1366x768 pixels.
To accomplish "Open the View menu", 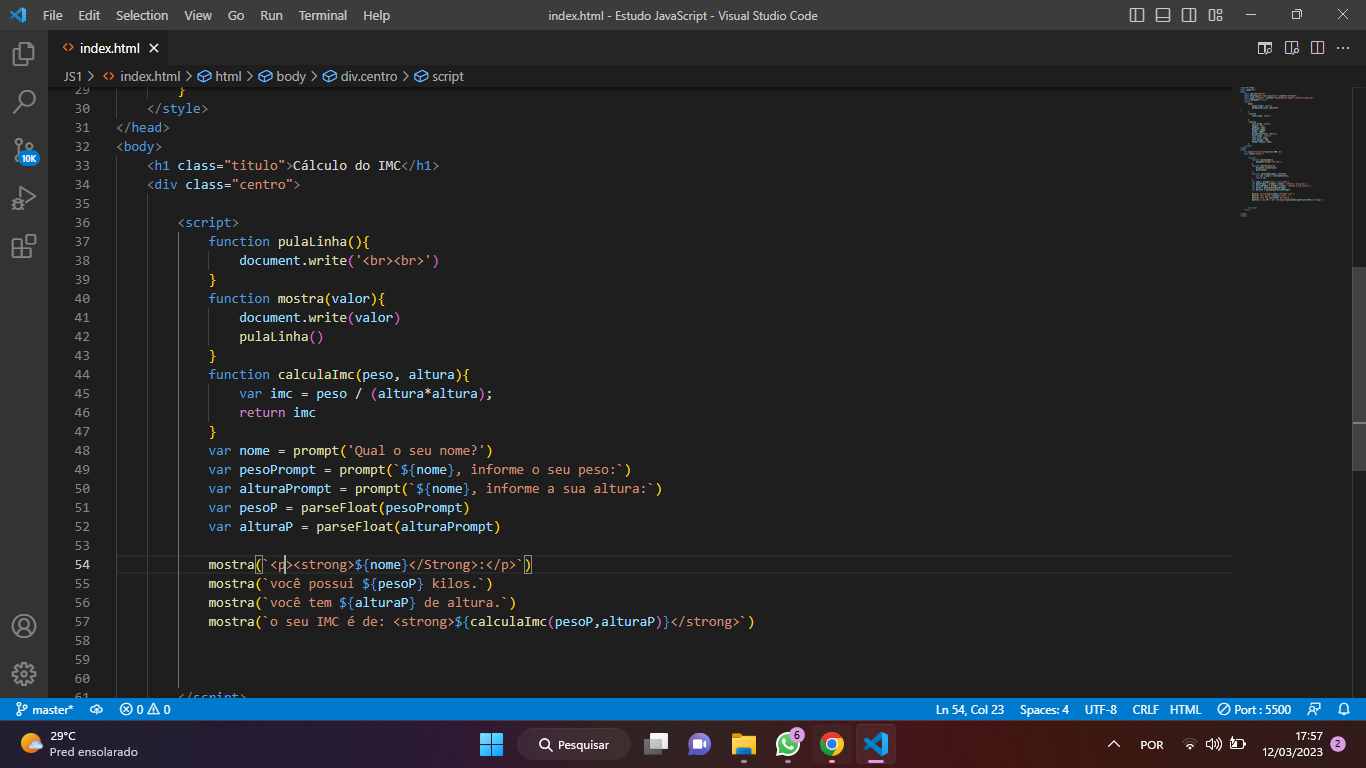I will click(198, 15).
